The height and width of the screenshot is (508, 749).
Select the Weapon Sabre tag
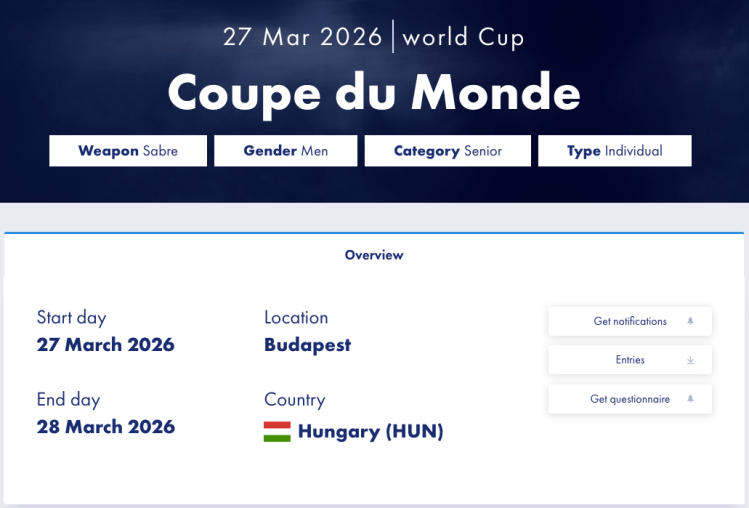pyautogui.click(x=128, y=151)
